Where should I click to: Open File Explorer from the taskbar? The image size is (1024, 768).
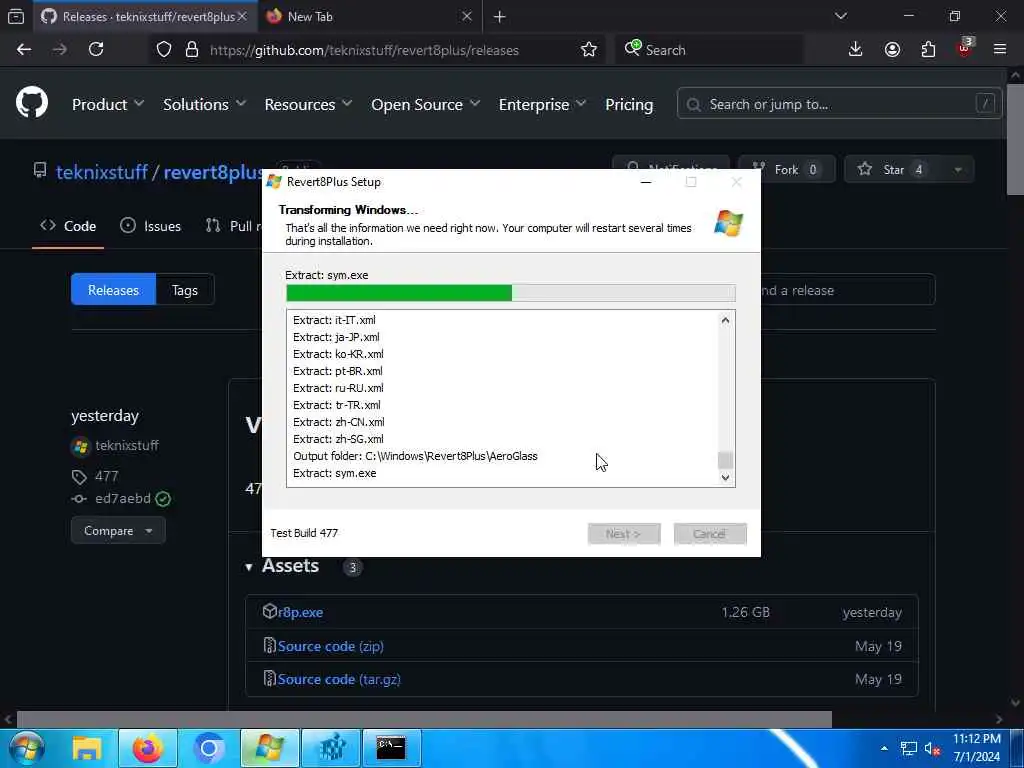pyautogui.click(x=86, y=748)
